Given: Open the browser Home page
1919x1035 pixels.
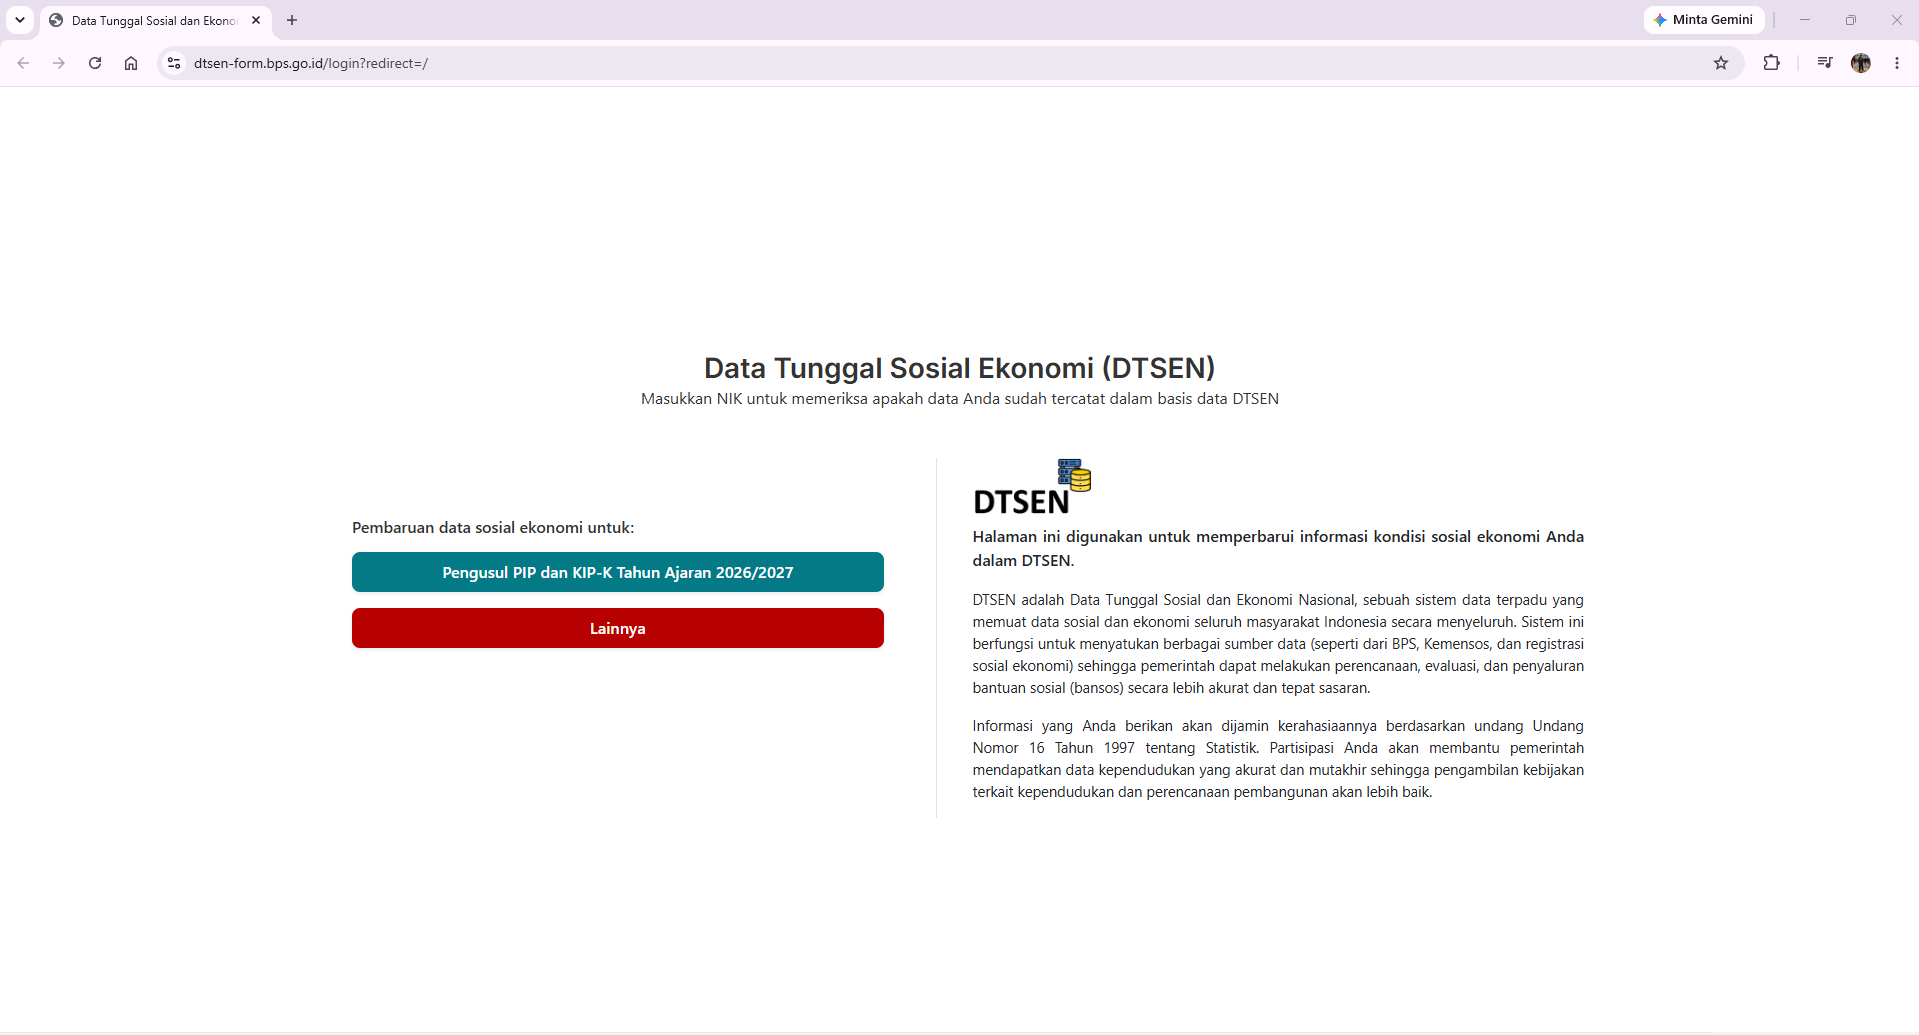Looking at the screenshot, I should 131,63.
